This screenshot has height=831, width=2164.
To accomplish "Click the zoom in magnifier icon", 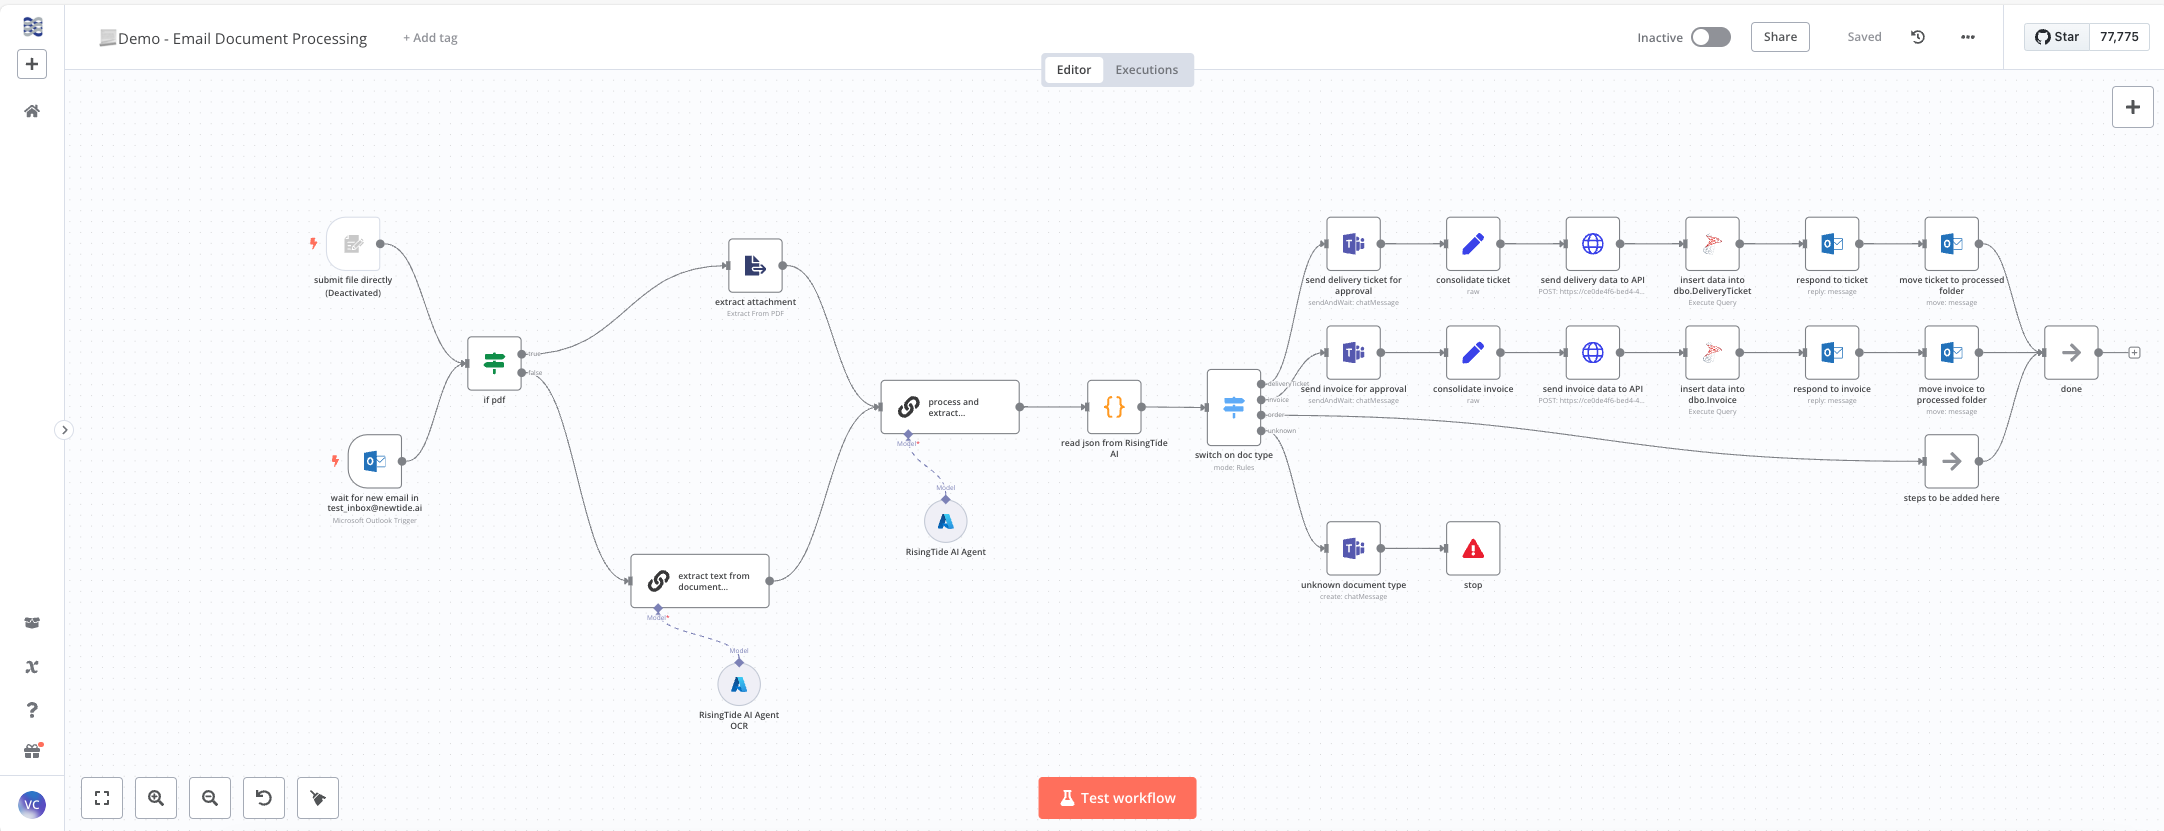I will click(x=156, y=798).
